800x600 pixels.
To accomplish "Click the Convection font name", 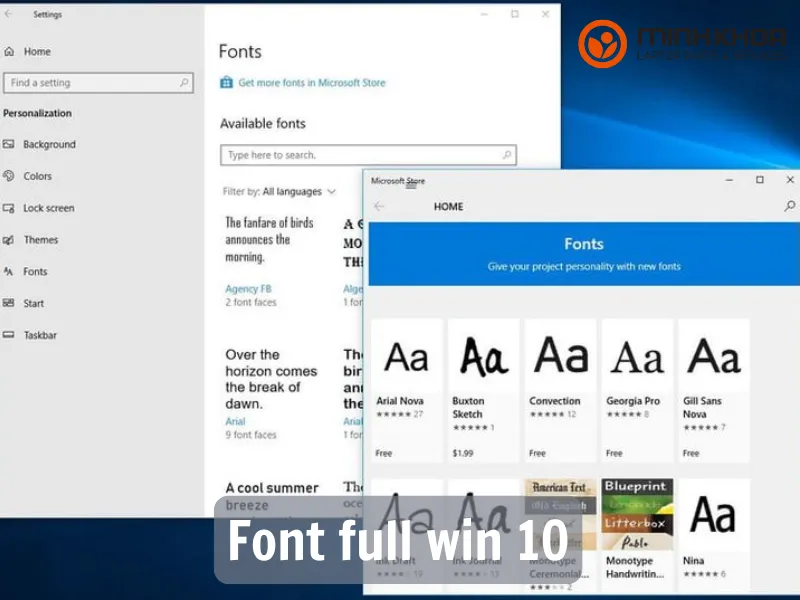I will point(555,401).
